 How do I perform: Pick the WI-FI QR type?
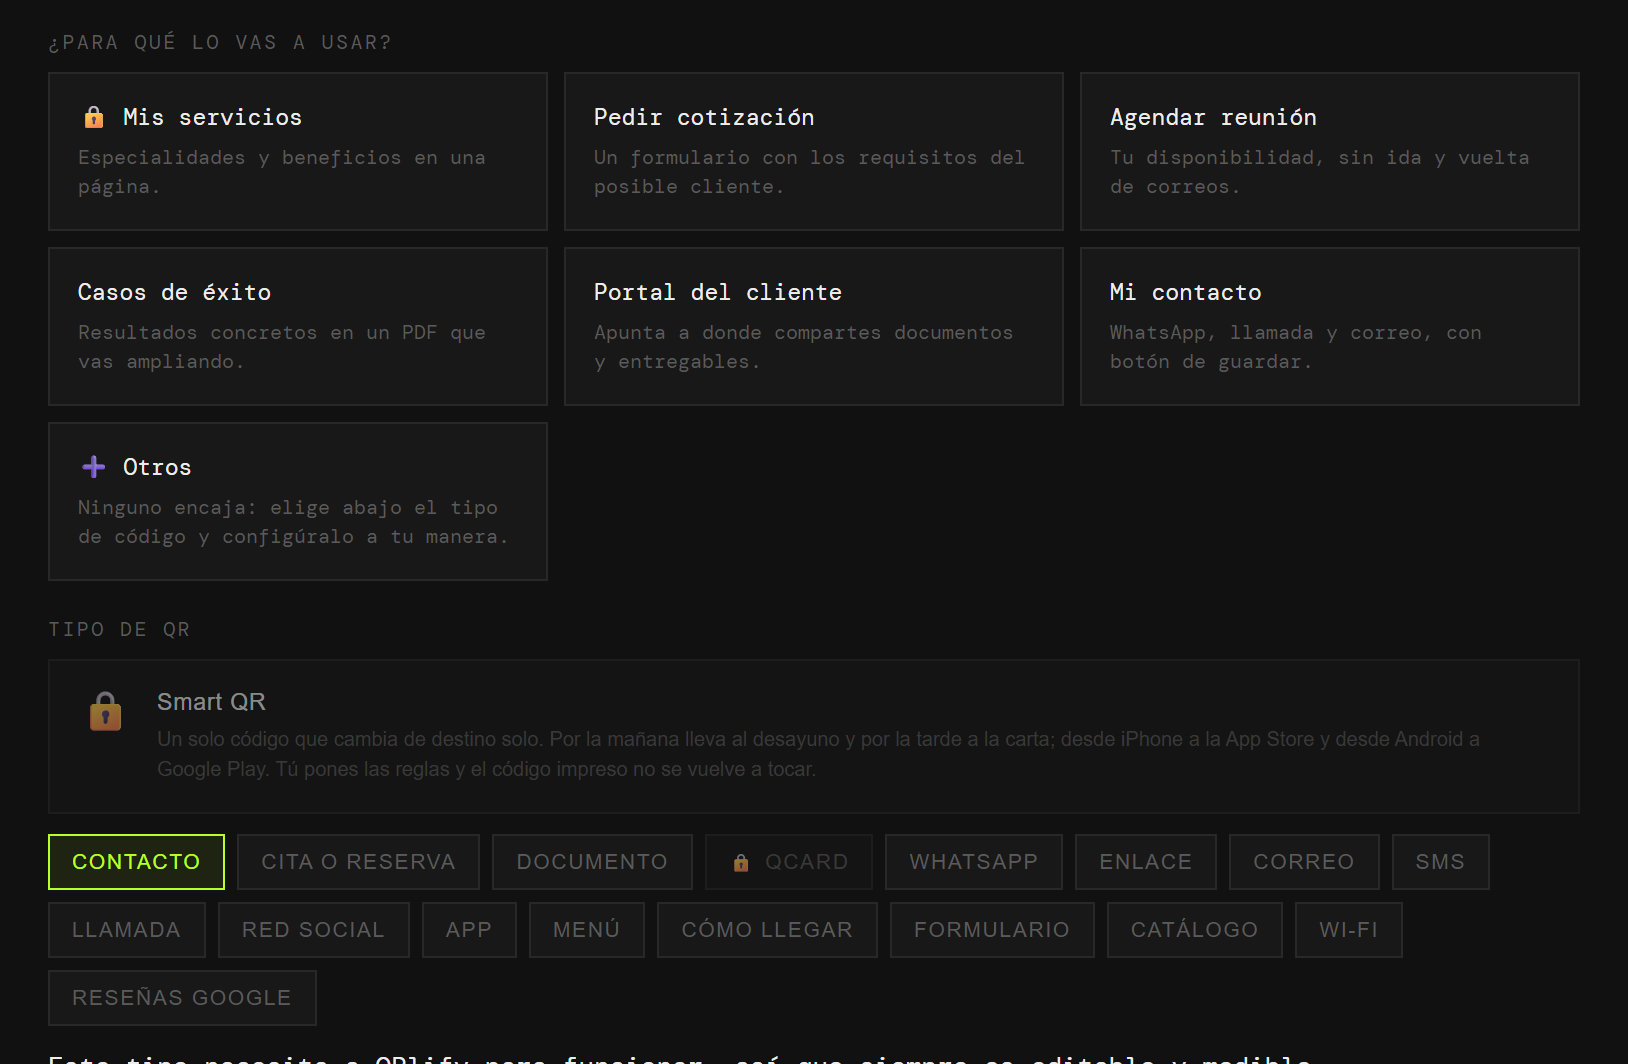(x=1349, y=930)
